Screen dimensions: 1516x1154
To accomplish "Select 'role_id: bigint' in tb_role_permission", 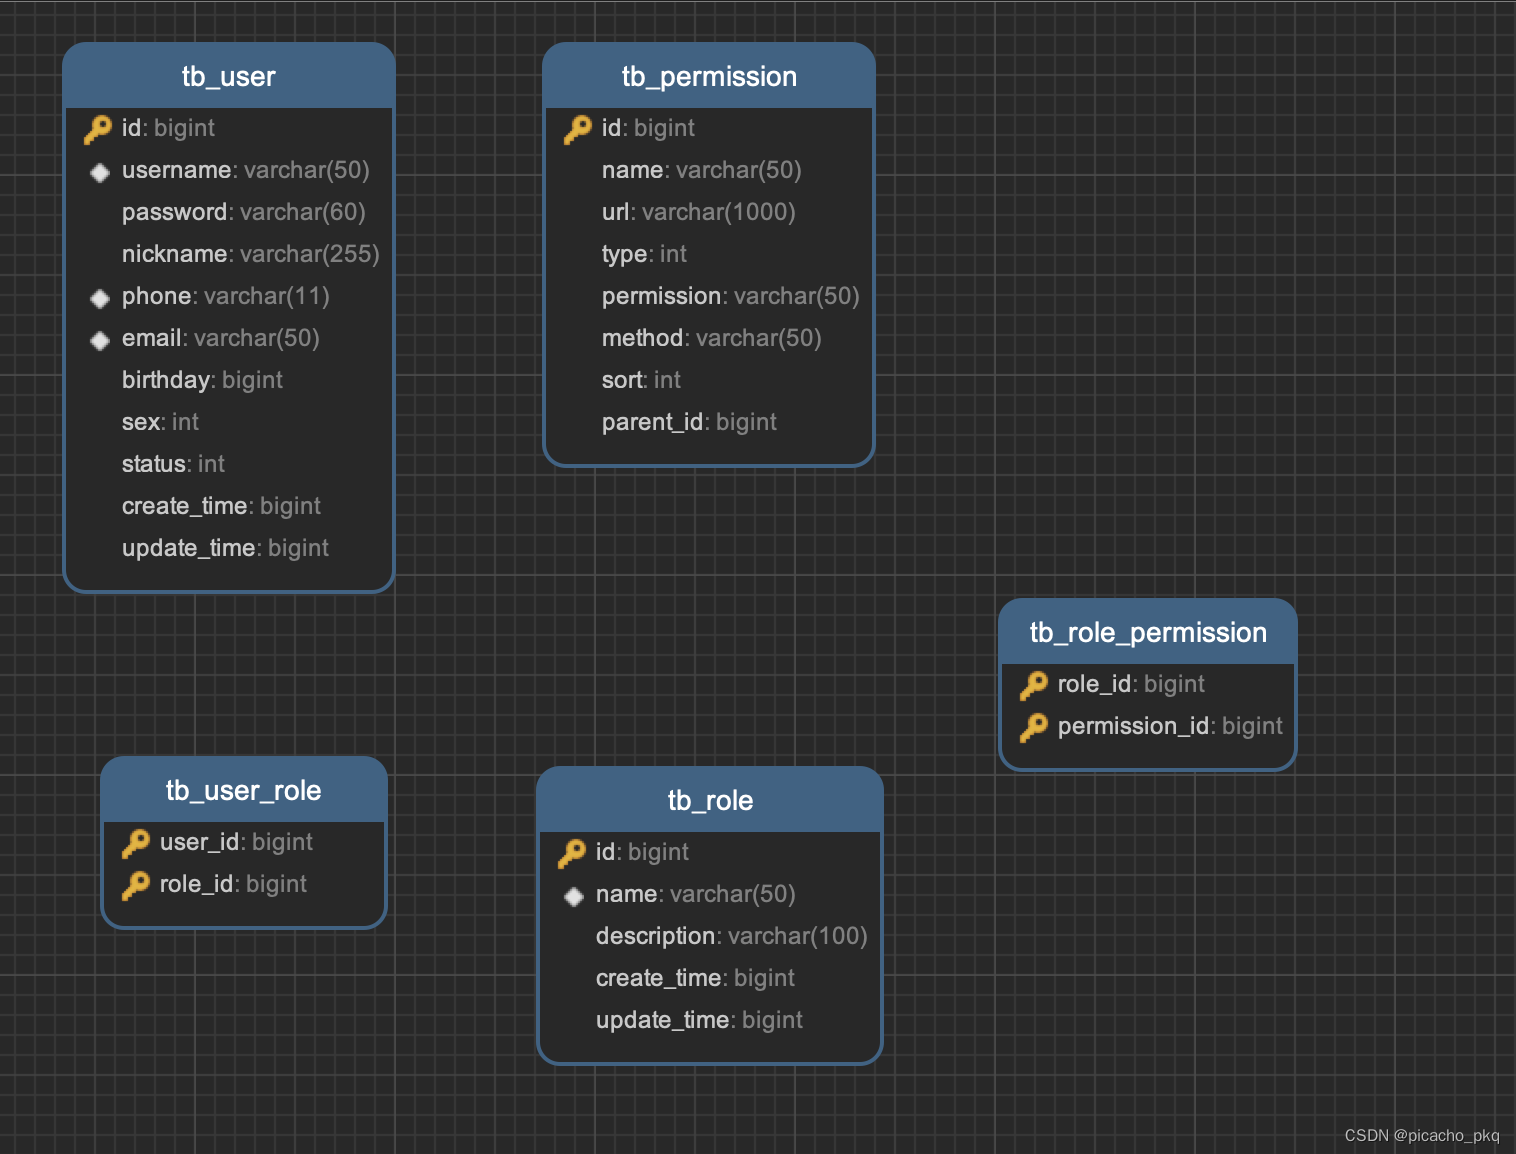I will [x=1148, y=684].
